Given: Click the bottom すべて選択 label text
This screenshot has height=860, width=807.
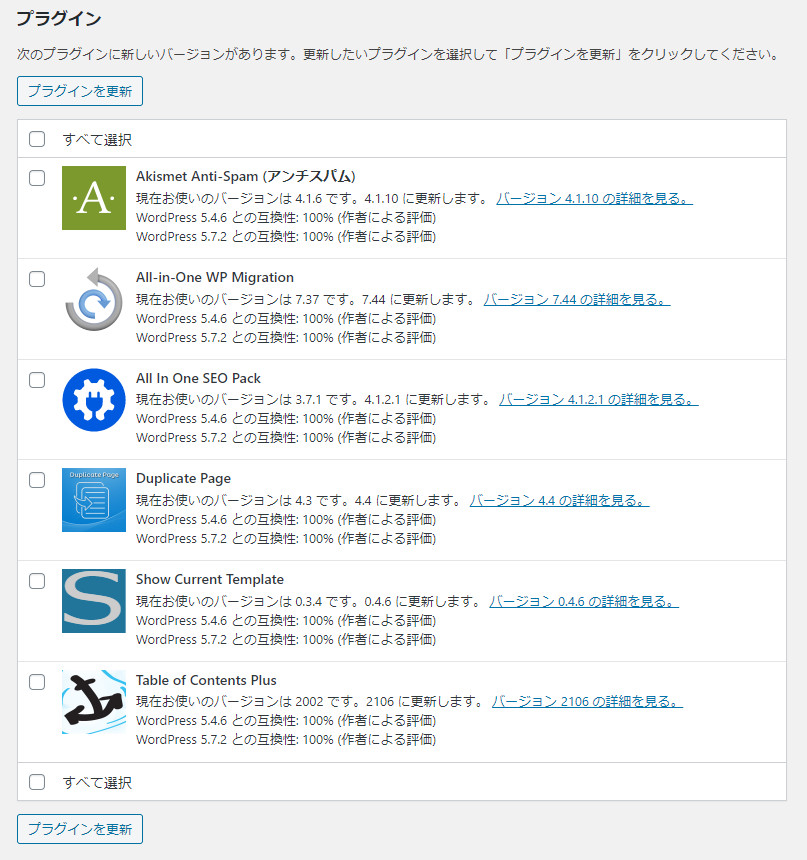Looking at the screenshot, I should (x=97, y=783).
